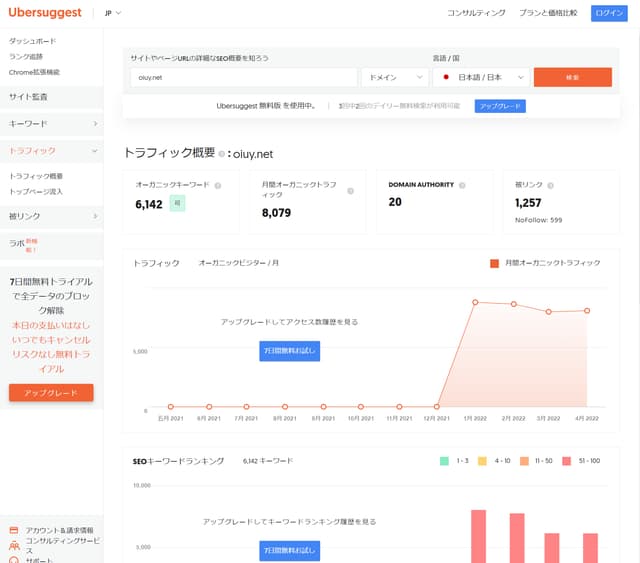This screenshot has width=640, height=563.
Task: Open アカウント＆請求情報 card icon in sidebar
Action: [14, 530]
